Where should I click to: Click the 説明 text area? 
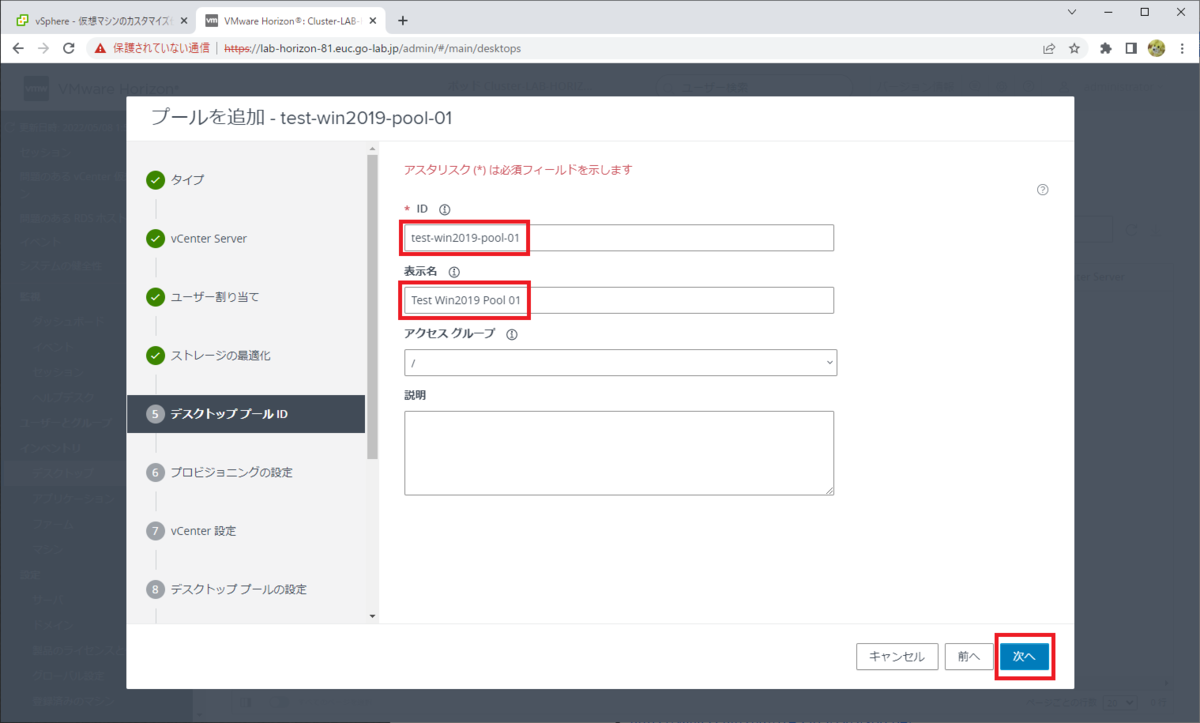[619, 453]
